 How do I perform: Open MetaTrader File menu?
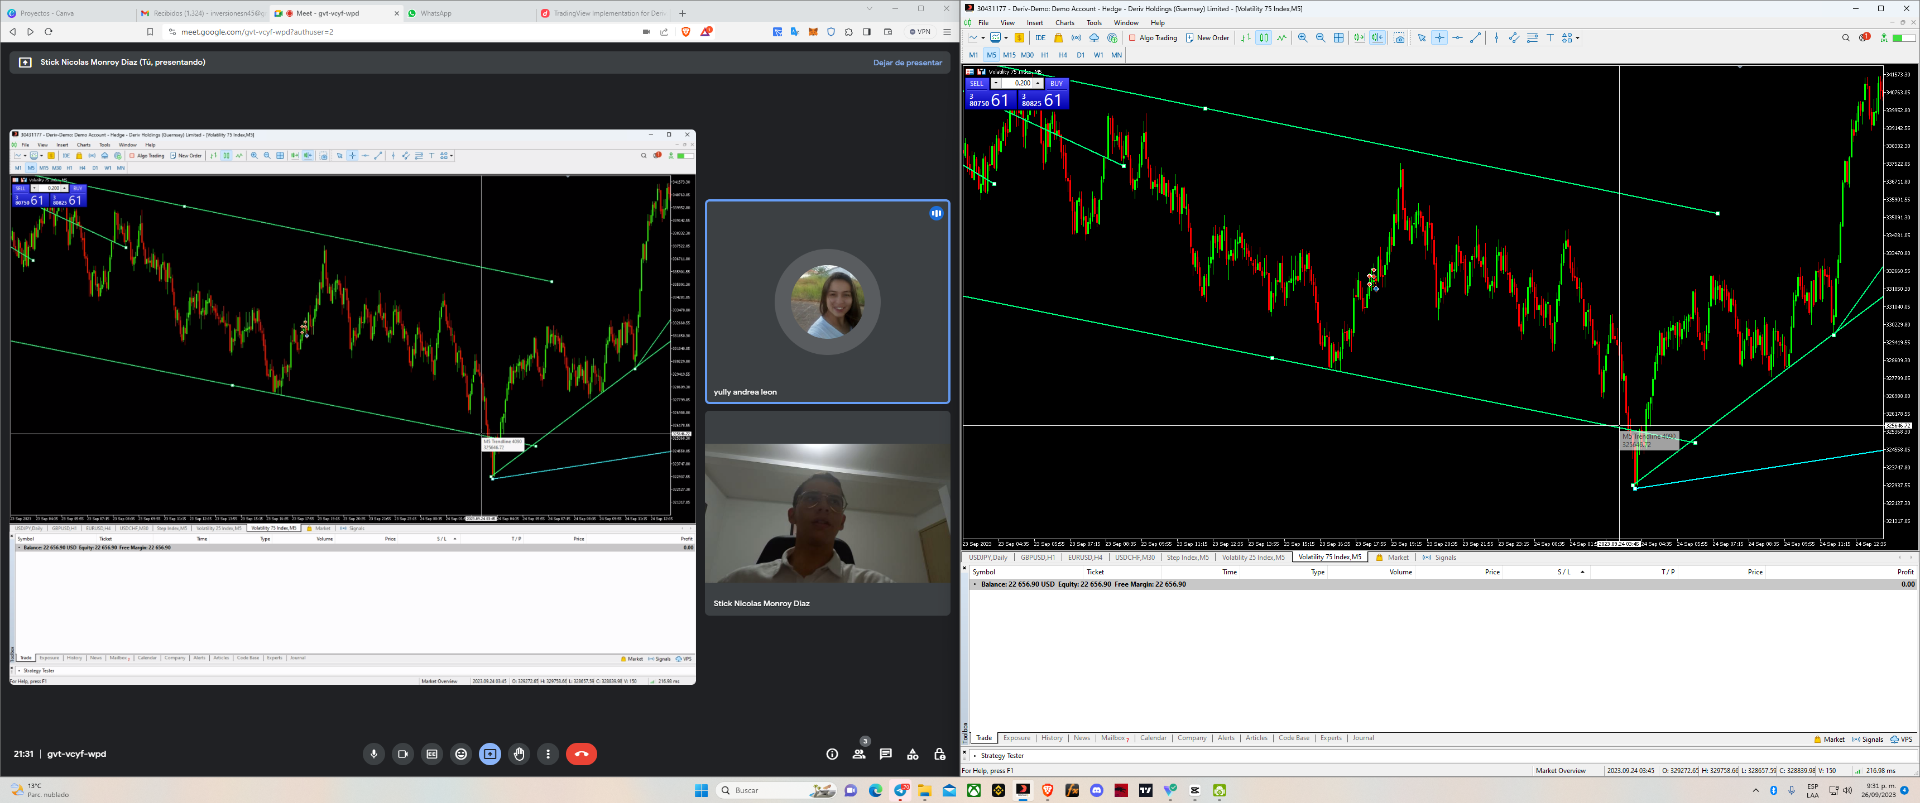(x=983, y=22)
